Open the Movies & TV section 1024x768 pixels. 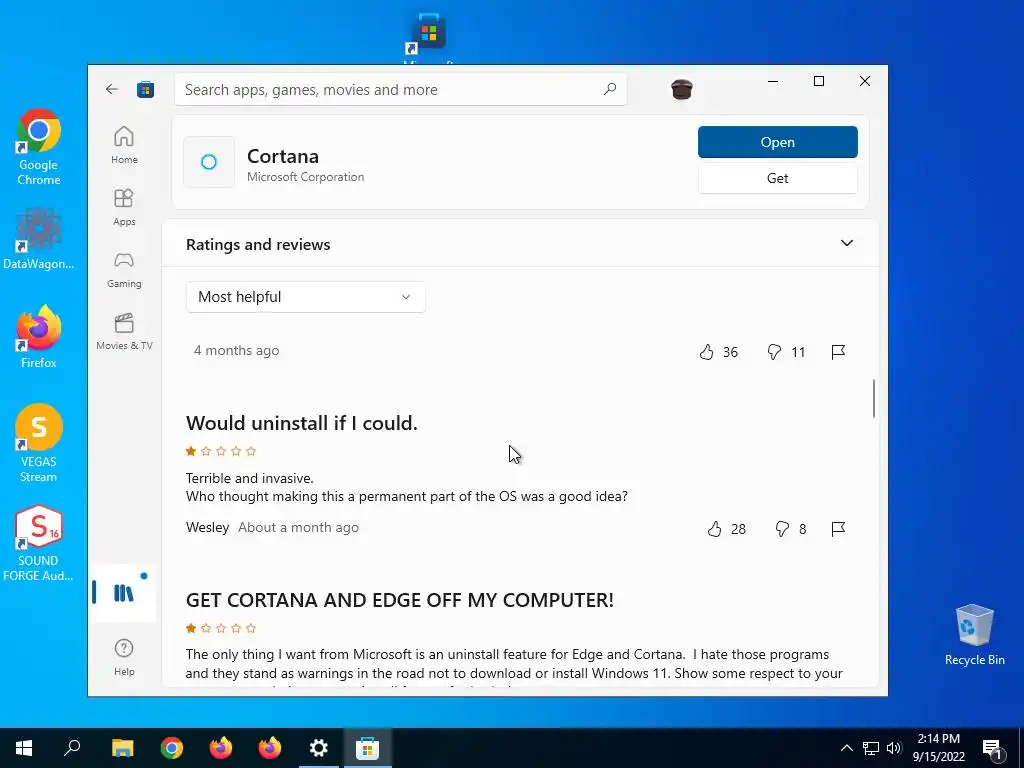[124, 332]
